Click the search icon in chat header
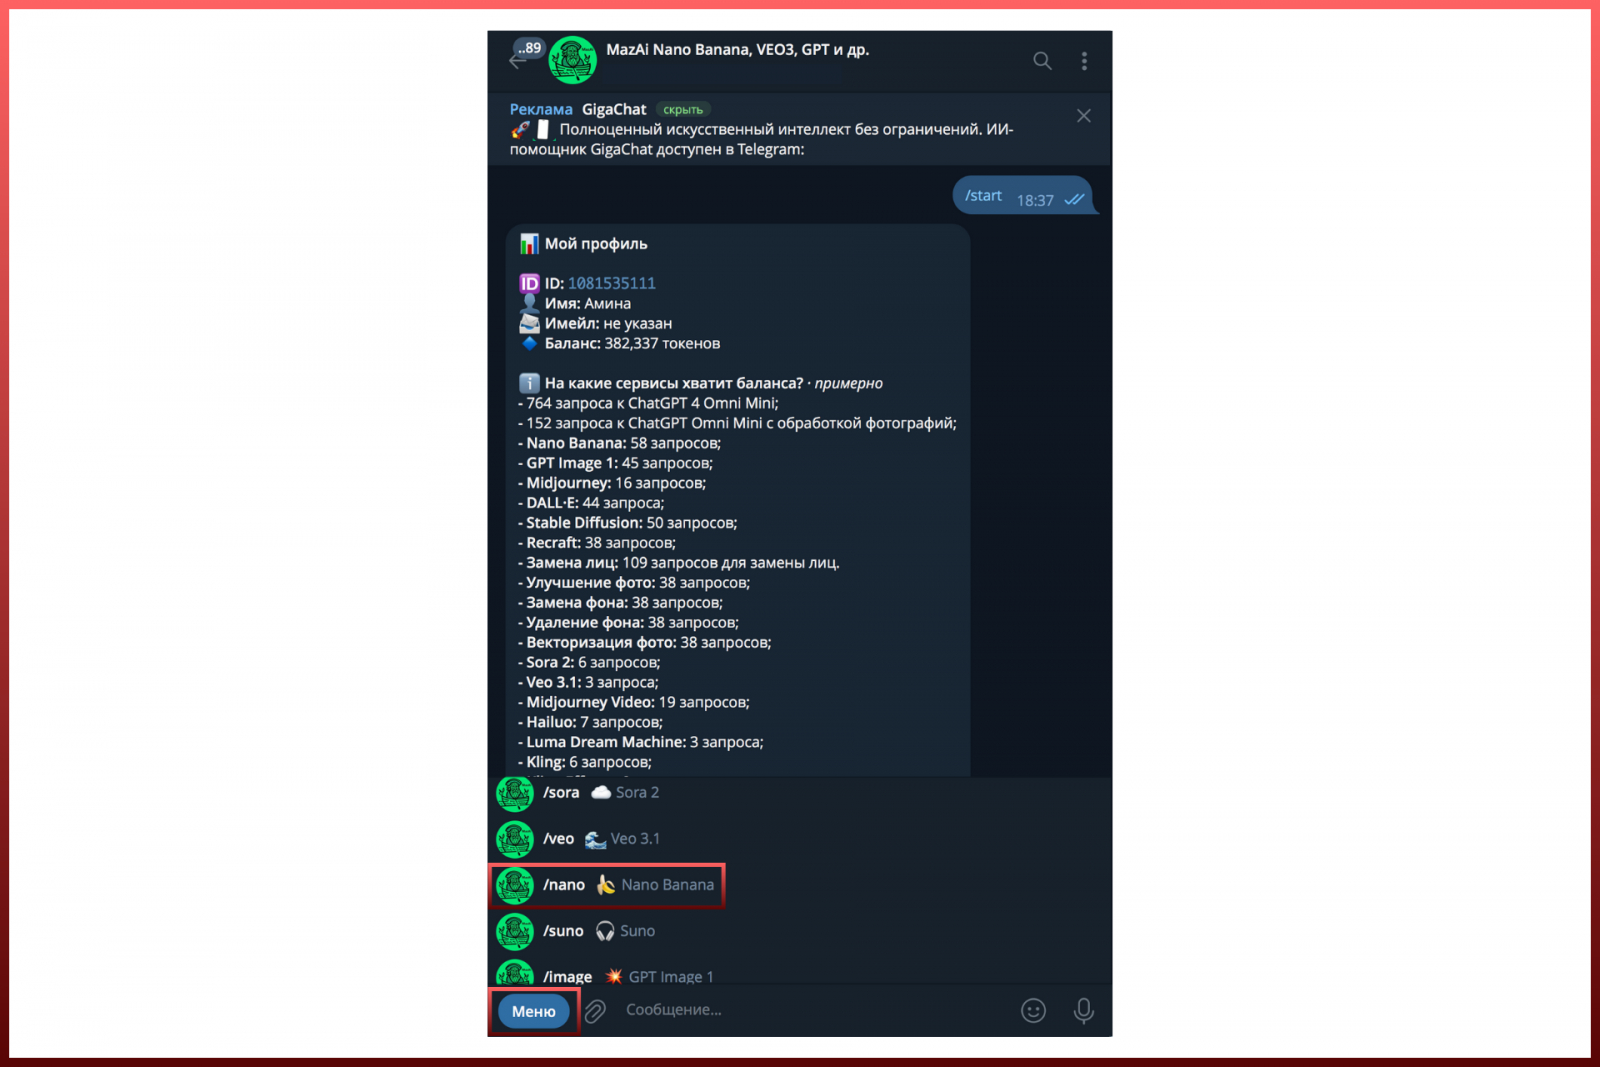 click(x=1042, y=61)
